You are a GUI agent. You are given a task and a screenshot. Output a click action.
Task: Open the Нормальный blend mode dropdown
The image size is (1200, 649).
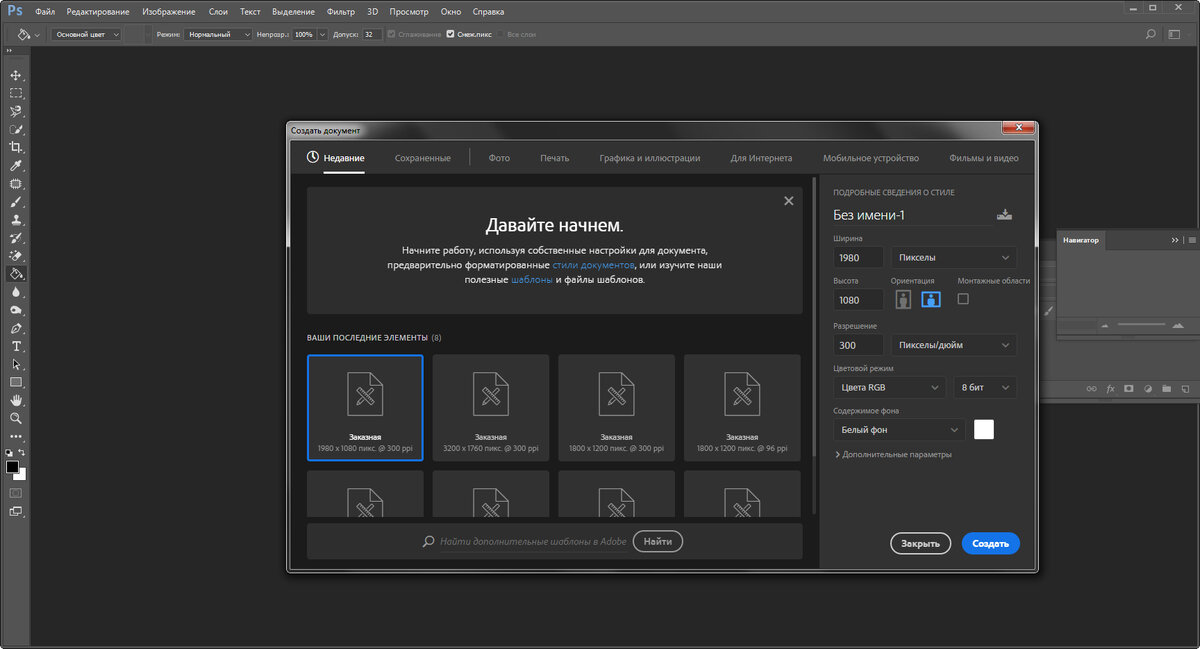[x=218, y=34]
